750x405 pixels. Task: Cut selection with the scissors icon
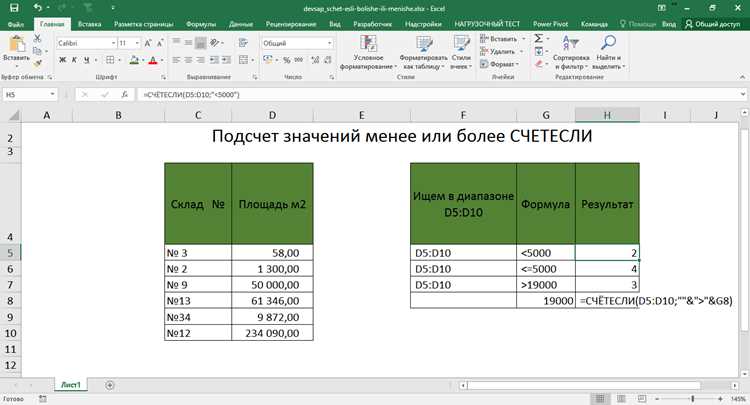(37, 39)
